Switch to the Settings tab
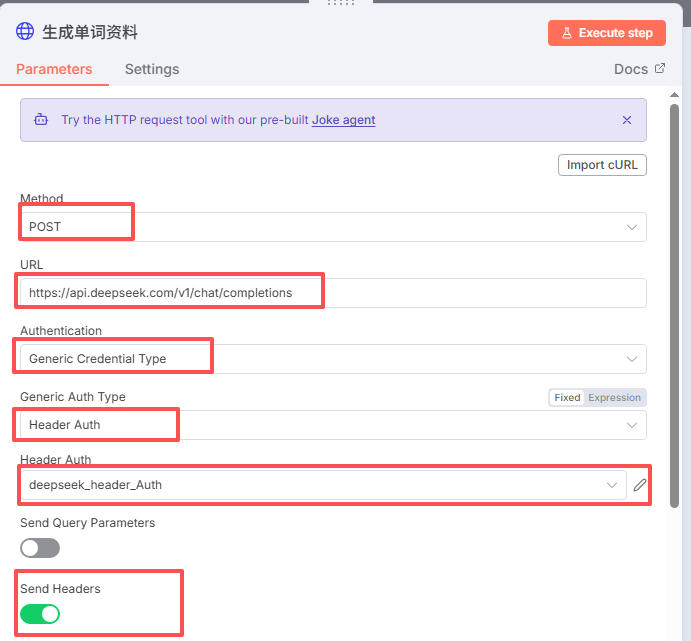 [x=152, y=69]
